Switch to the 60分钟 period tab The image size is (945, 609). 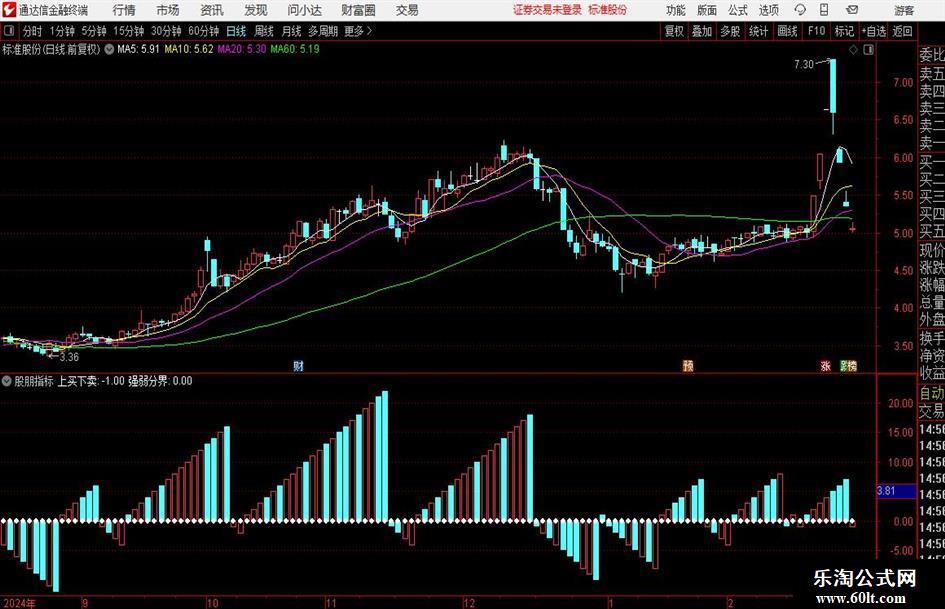204,31
